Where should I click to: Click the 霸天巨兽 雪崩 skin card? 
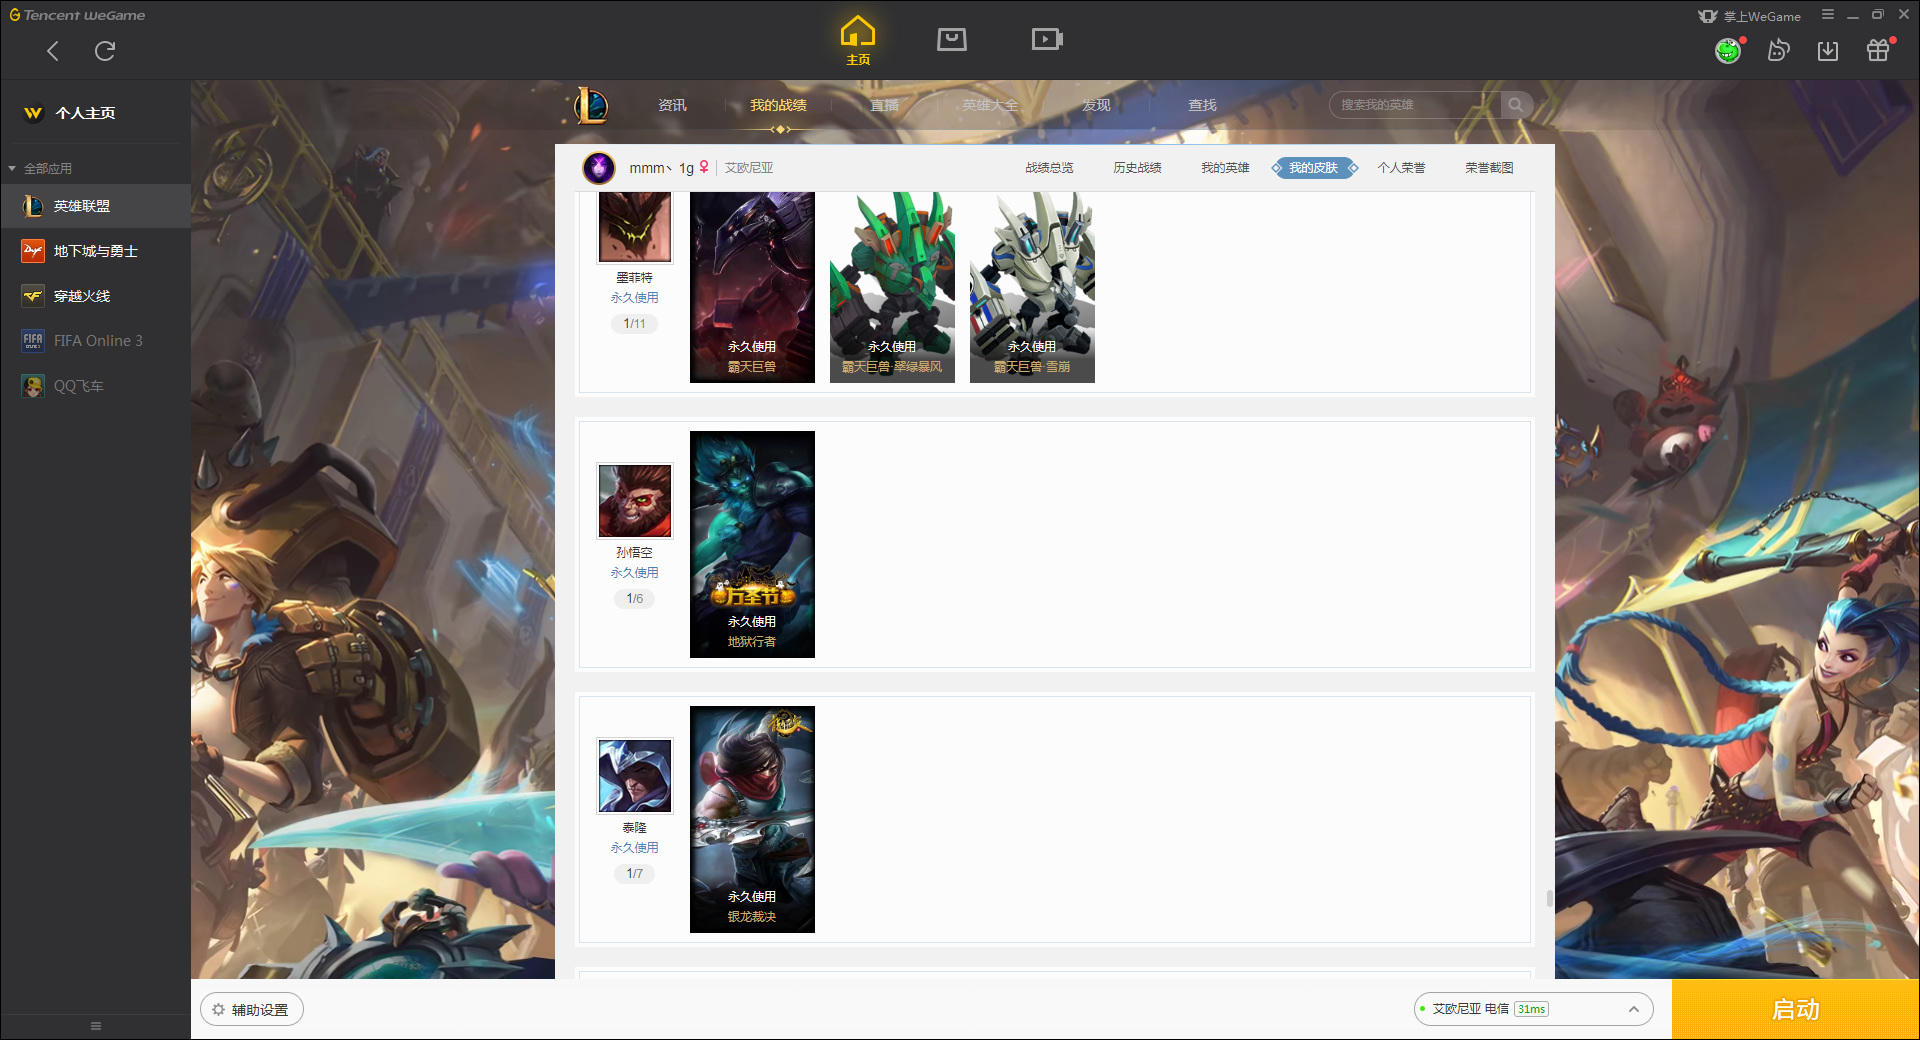(x=1032, y=287)
